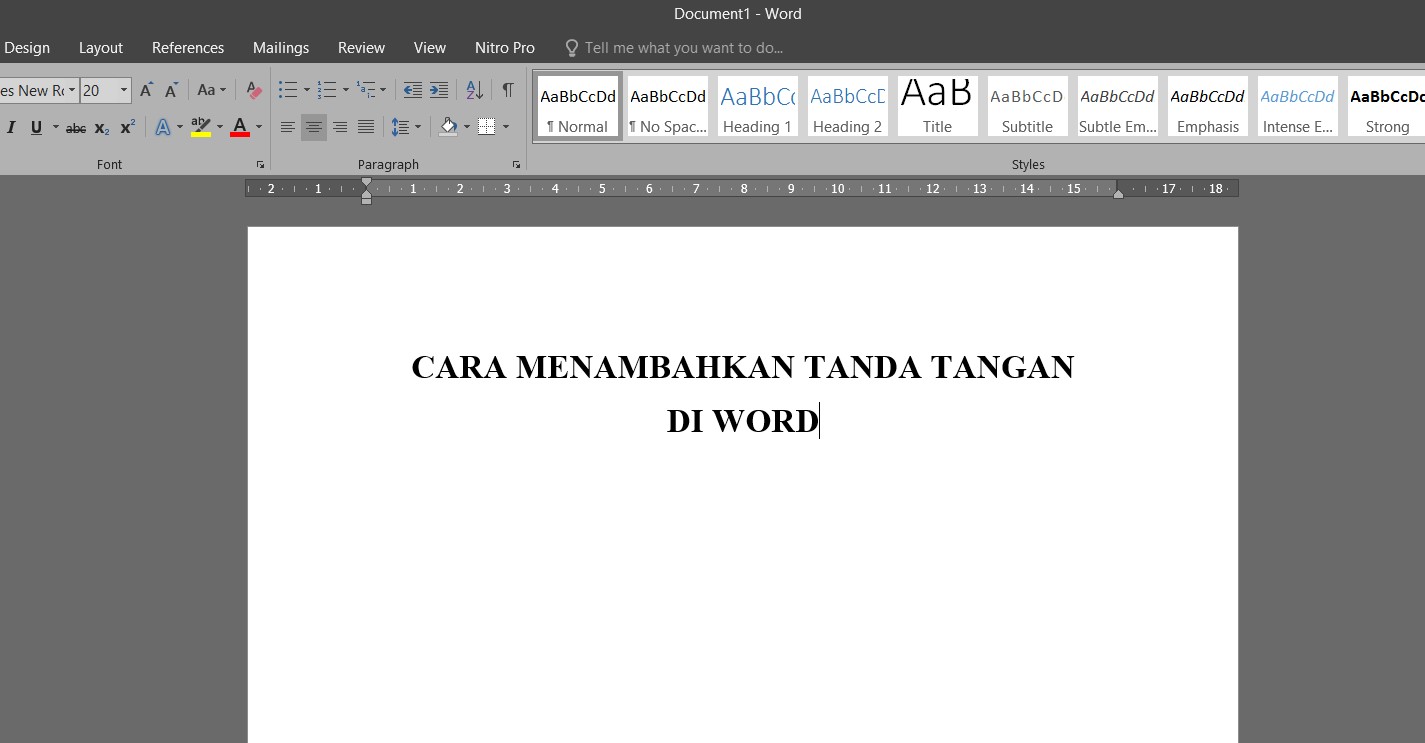Click the hanging indent marker on ruler
This screenshot has width=1425, height=743.
tap(366, 193)
